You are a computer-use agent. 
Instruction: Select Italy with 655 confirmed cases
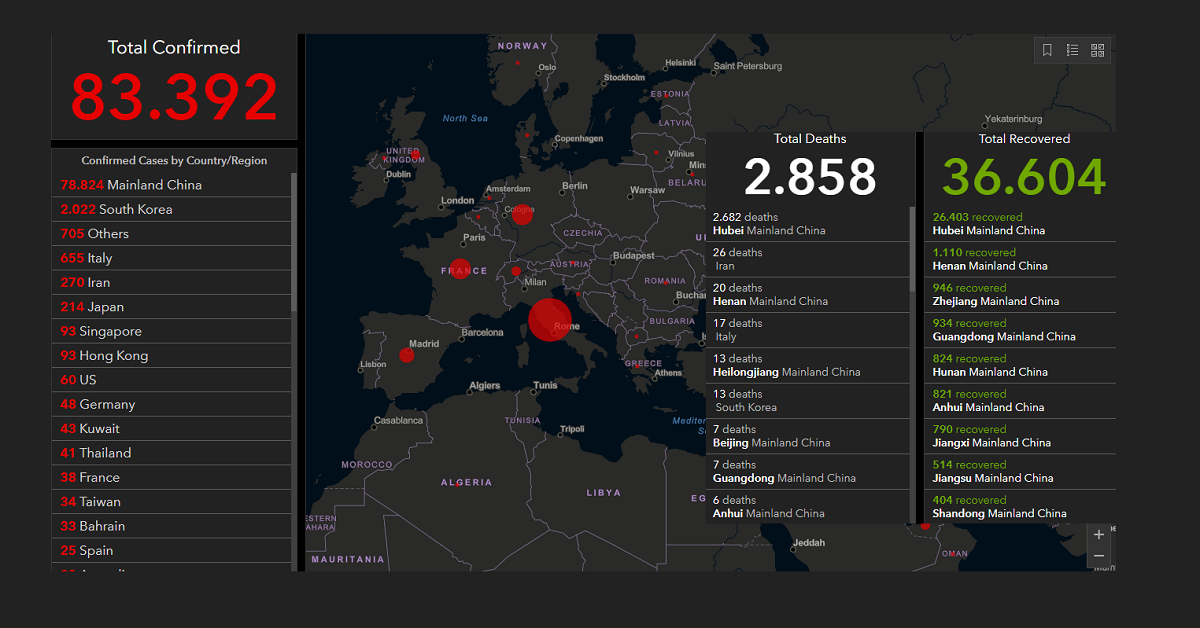(x=86, y=258)
